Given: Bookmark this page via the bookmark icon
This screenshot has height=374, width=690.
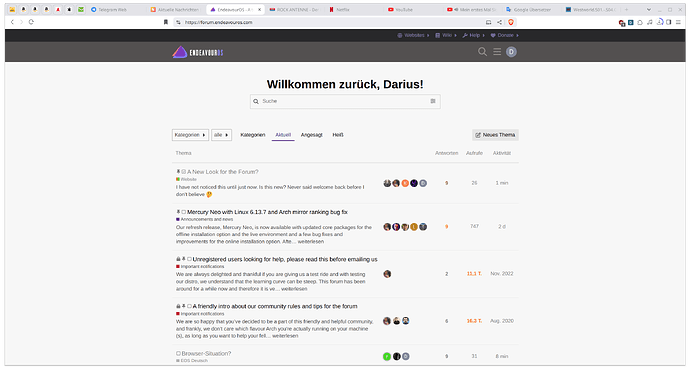Looking at the screenshot, I should (166, 22).
